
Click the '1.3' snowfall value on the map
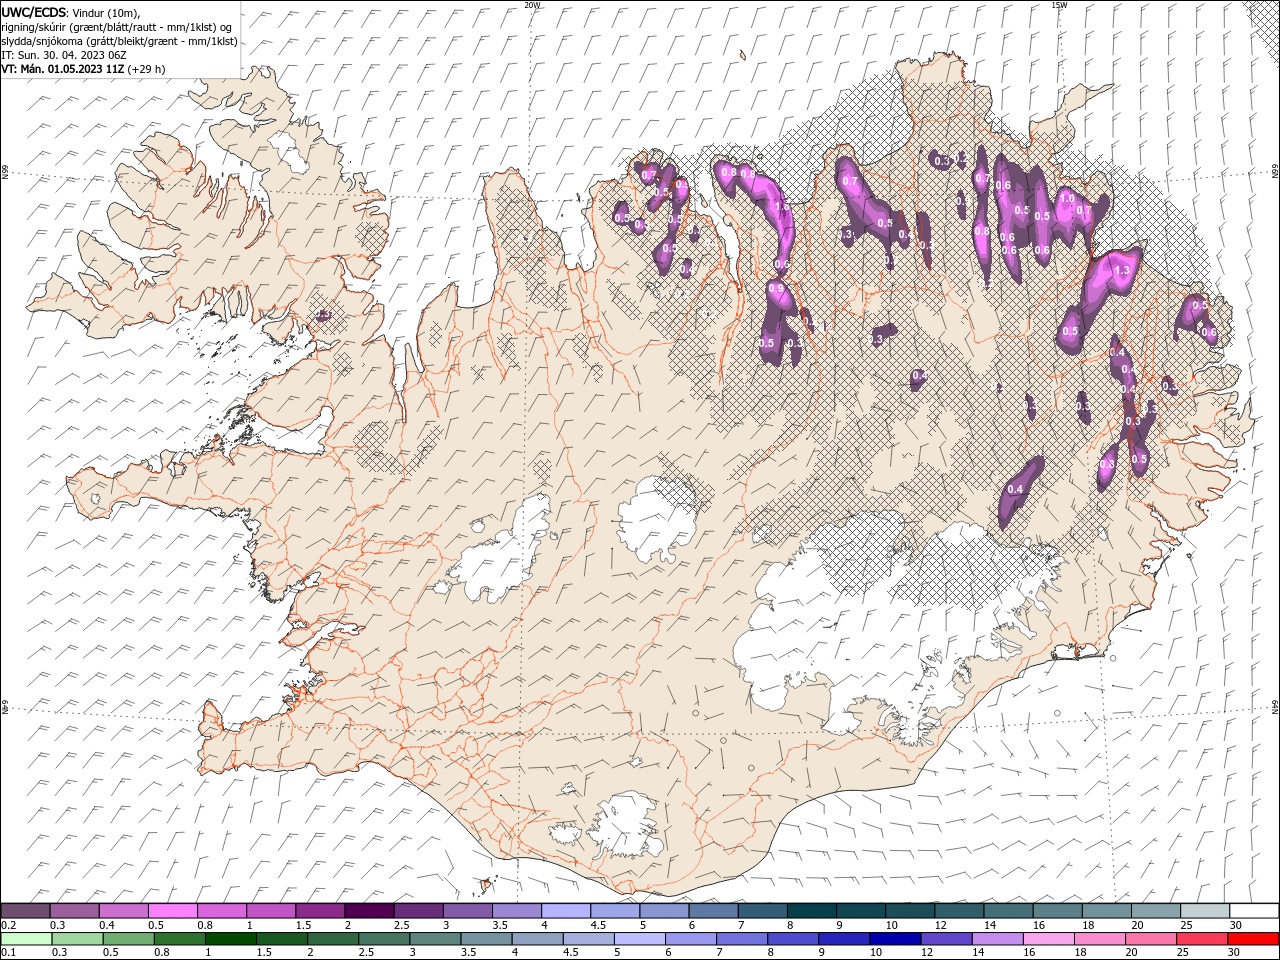point(1122,270)
